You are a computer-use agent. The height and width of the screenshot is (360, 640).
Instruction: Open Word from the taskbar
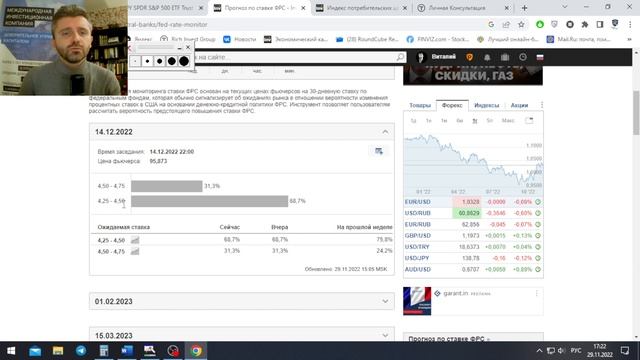(x=127, y=351)
